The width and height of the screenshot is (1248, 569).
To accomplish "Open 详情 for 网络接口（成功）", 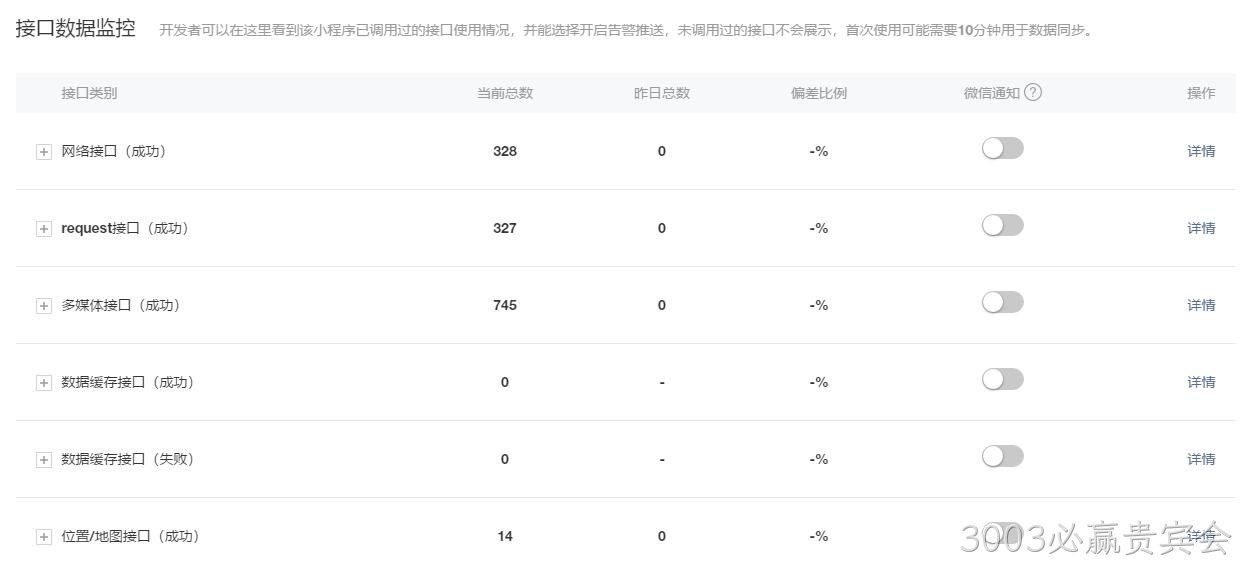I will 1201,151.
